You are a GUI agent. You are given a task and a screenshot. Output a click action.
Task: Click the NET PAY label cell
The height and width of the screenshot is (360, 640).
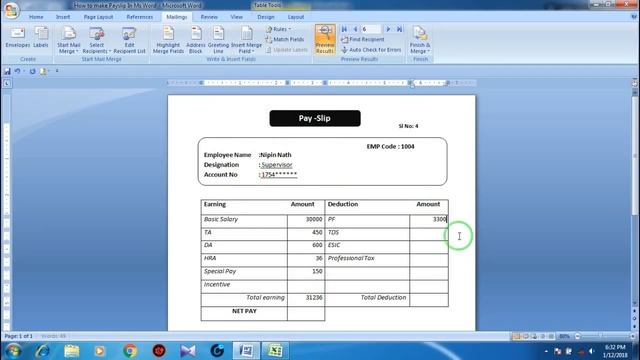point(244,313)
